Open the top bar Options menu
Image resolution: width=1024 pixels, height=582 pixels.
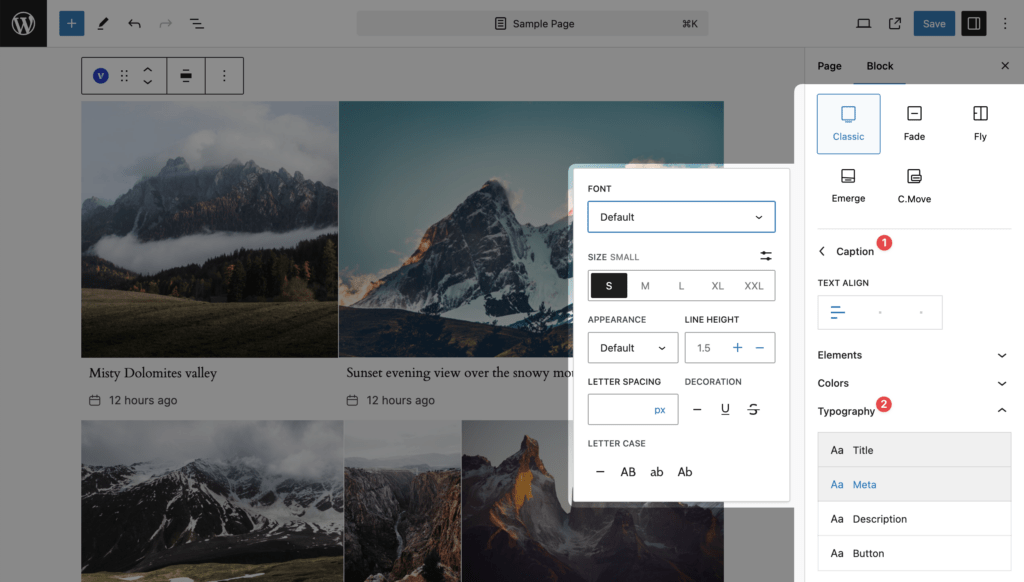pyautogui.click(x=1005, y=24)
